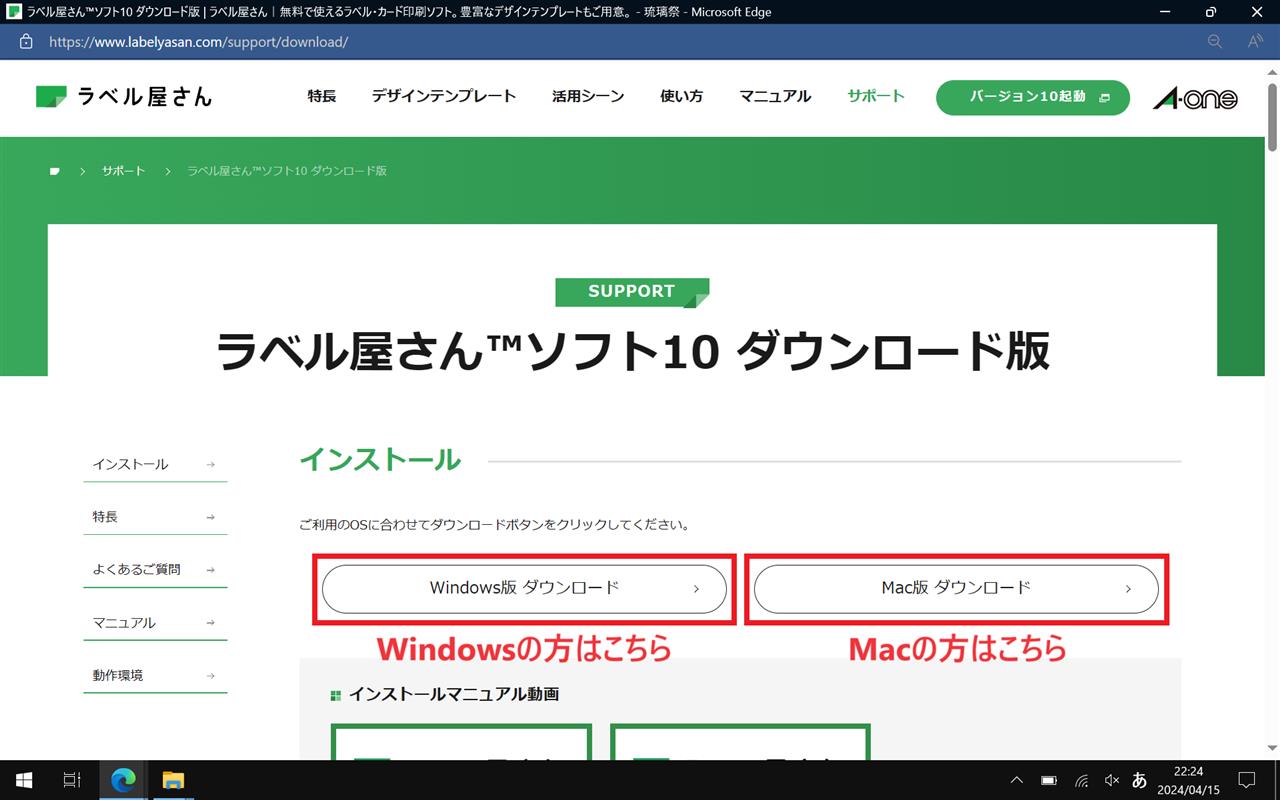Click the インストール section heading

click(x=380, y=460)
